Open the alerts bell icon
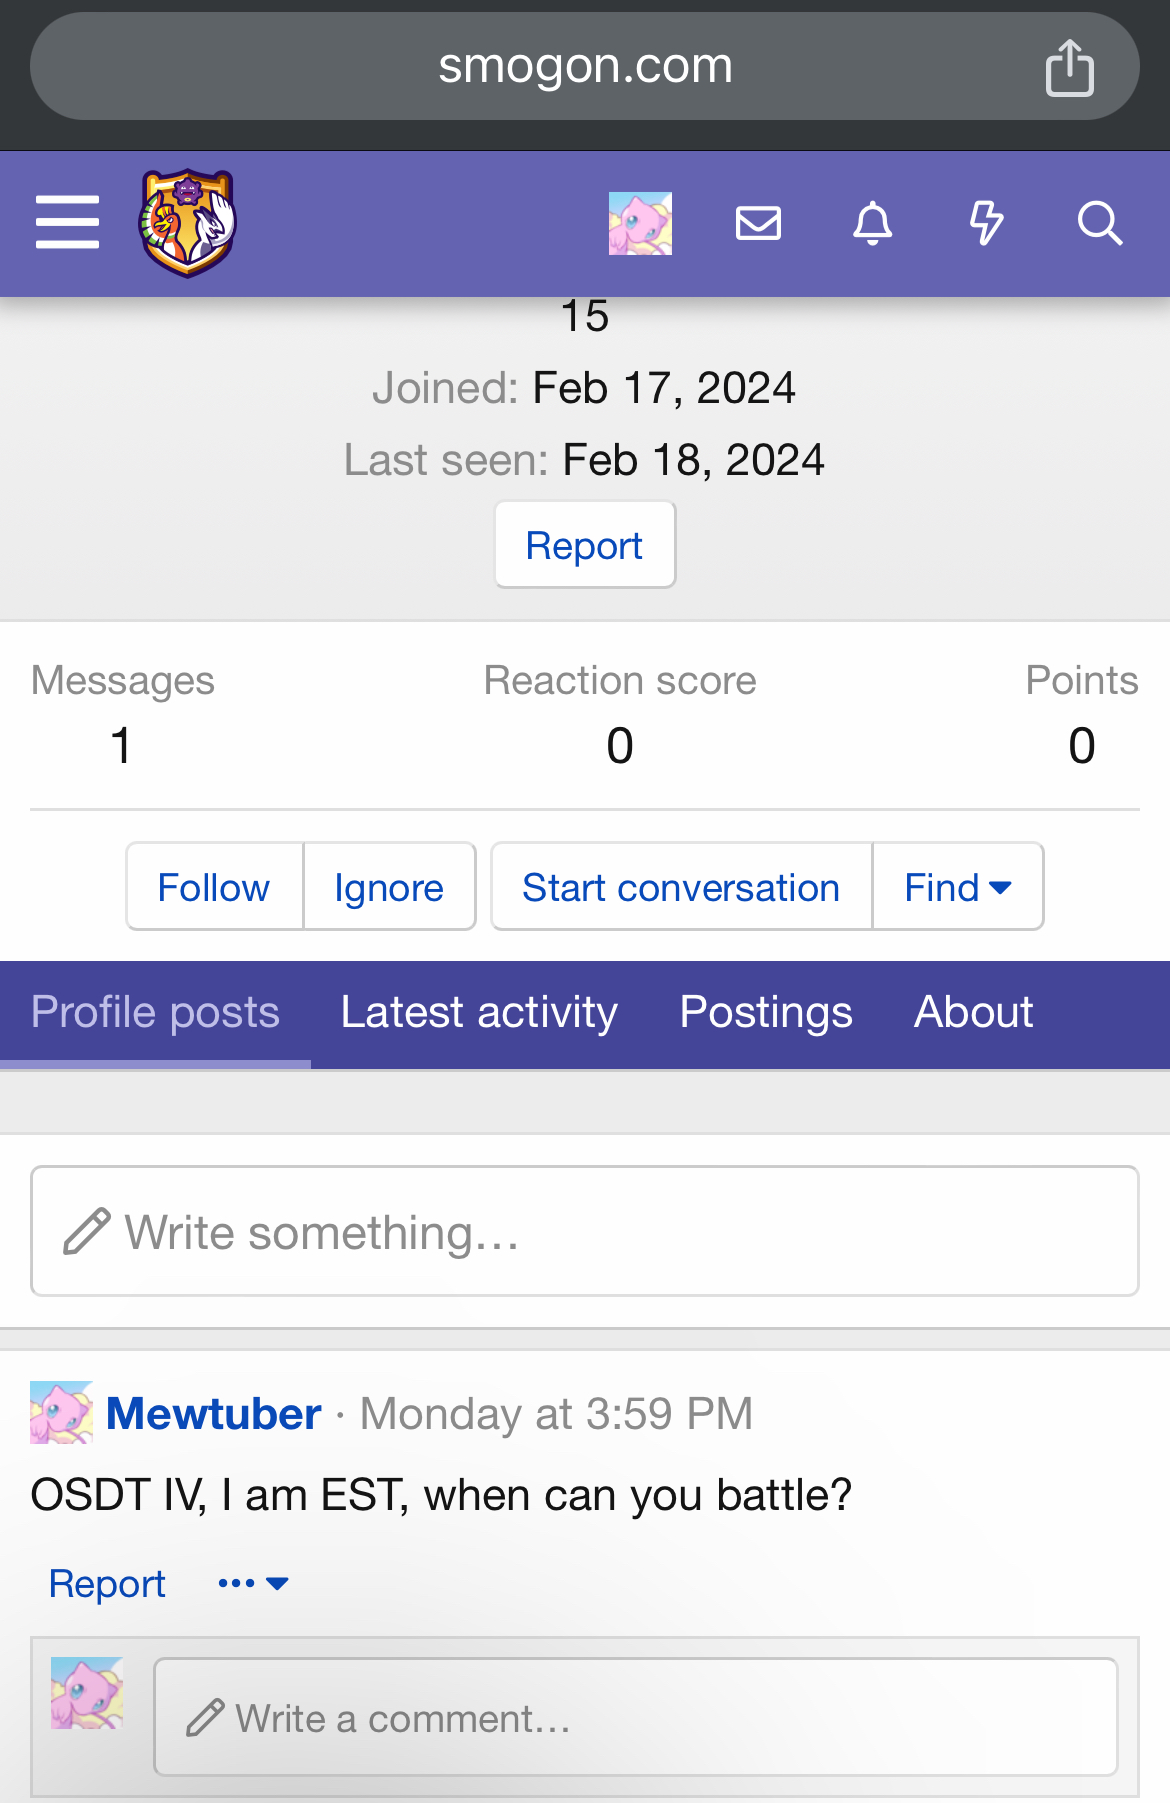Viewport: 1170px width, 1803px height. point(872,223)
